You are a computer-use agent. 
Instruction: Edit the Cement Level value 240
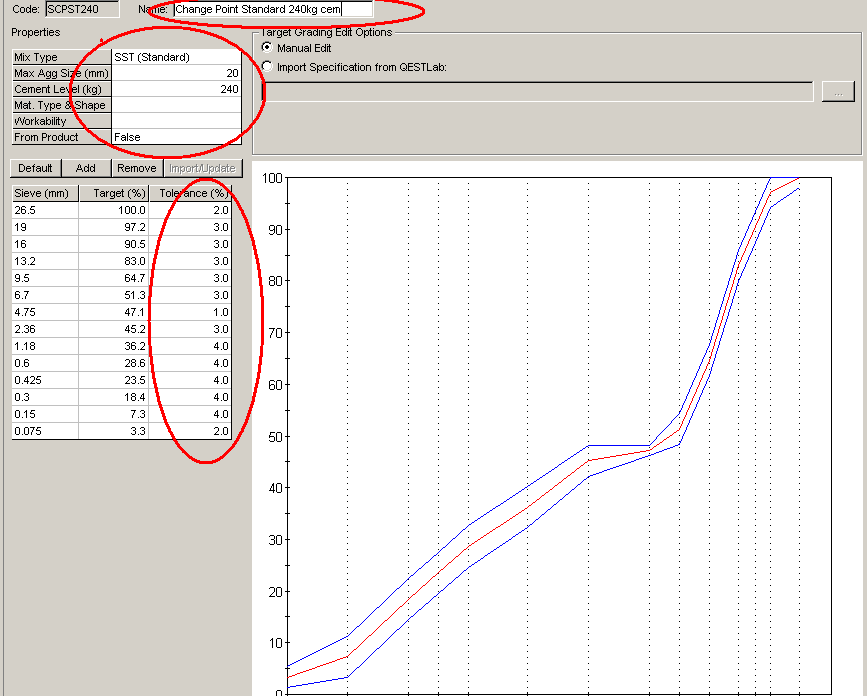(x=176, y=89)
